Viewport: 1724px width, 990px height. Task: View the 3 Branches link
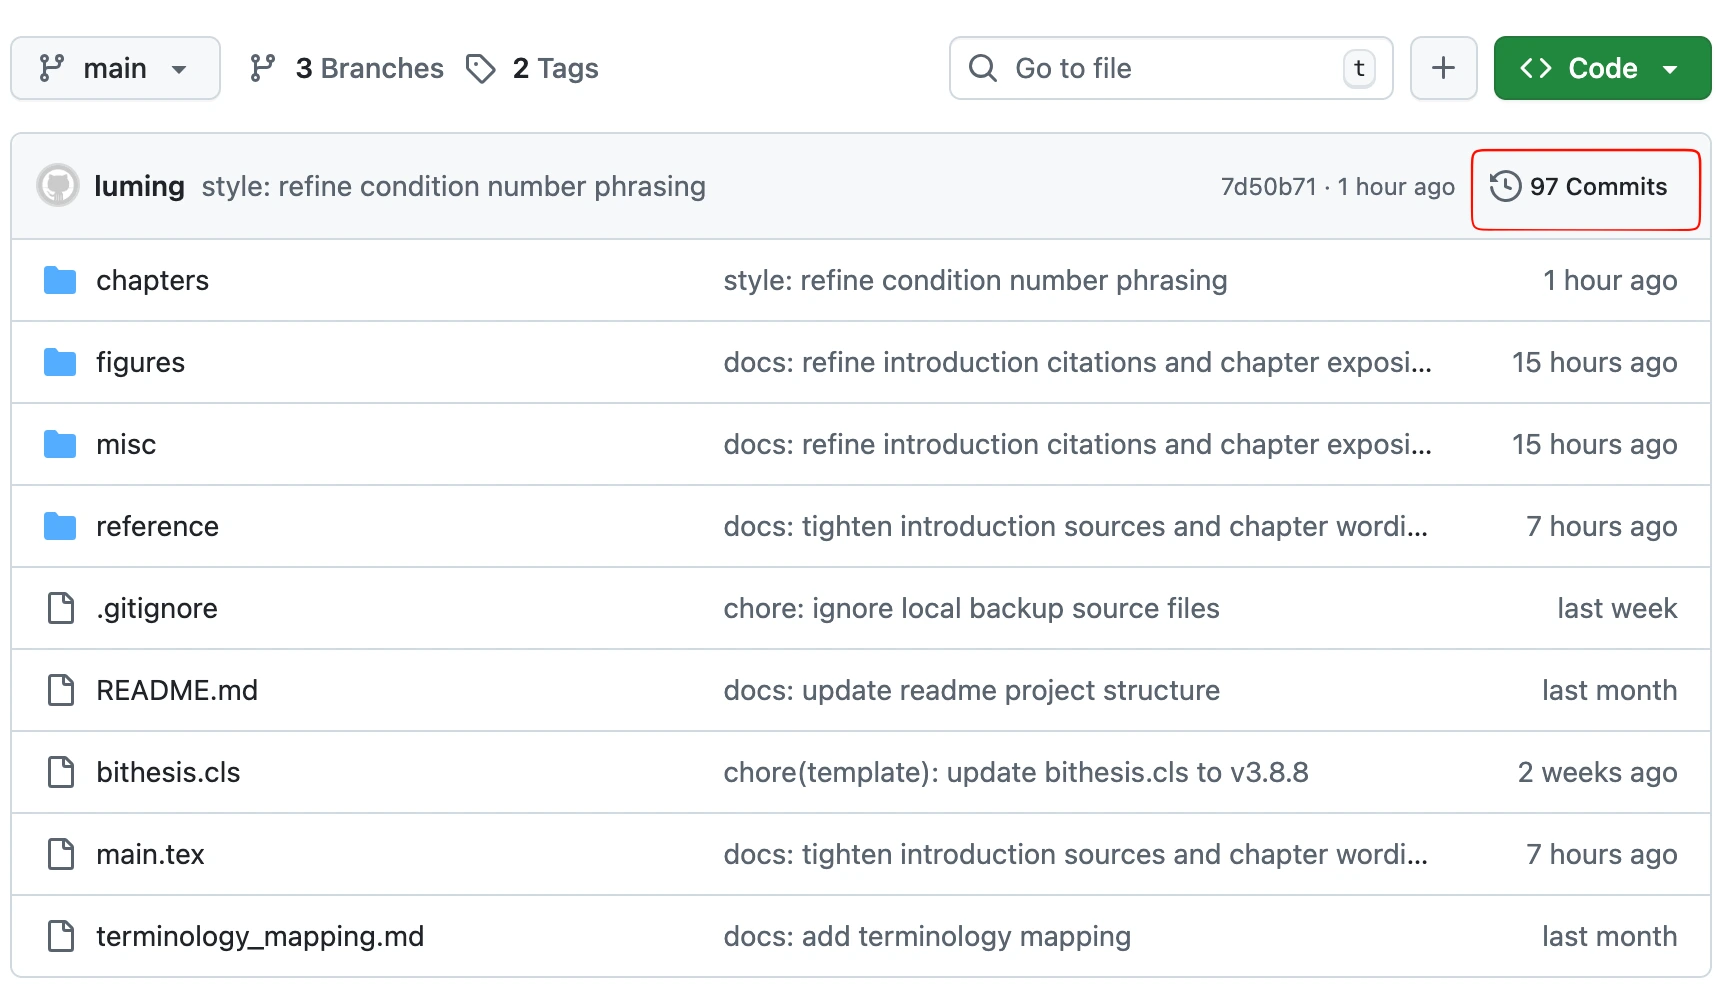tap(347, 68)
